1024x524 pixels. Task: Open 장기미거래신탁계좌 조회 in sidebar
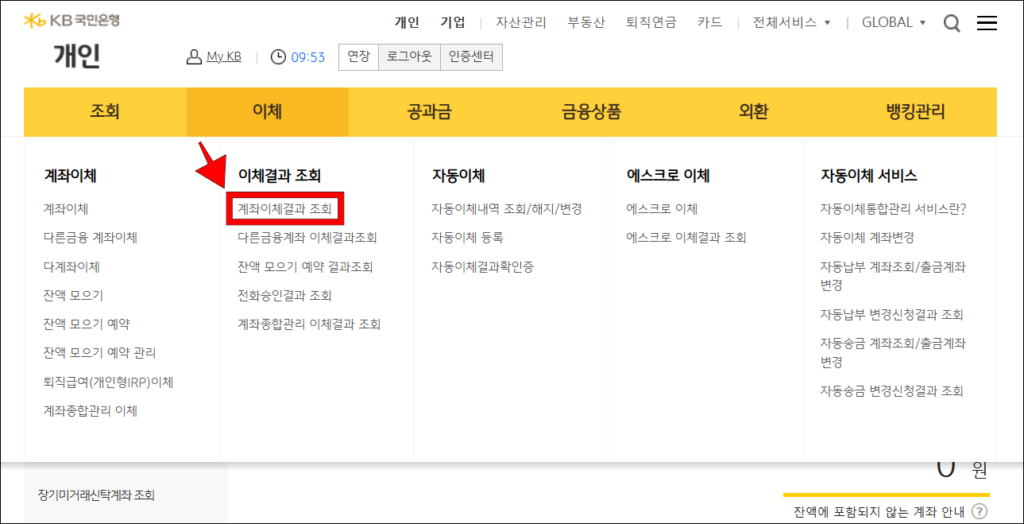pos(96,496)
